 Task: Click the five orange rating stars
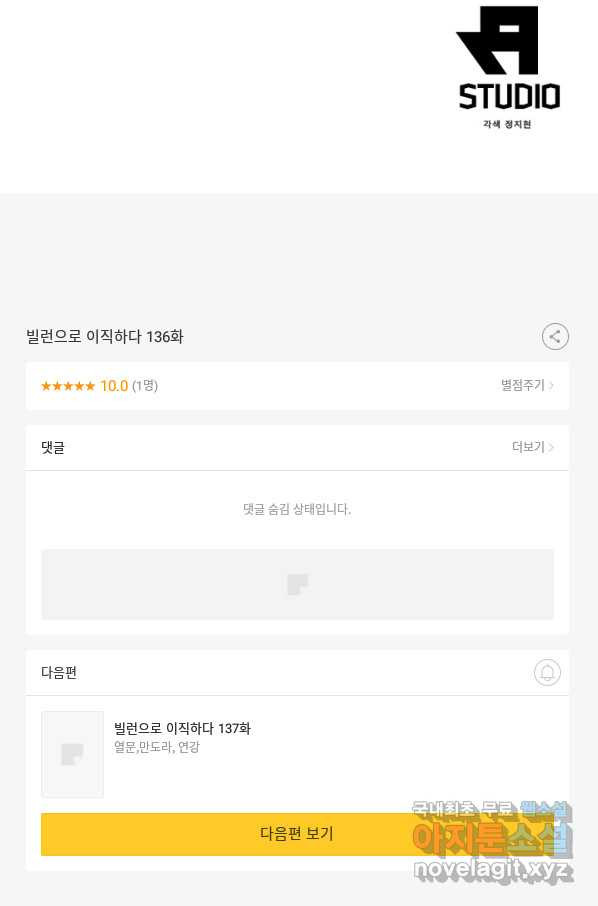tap(68, 386)
